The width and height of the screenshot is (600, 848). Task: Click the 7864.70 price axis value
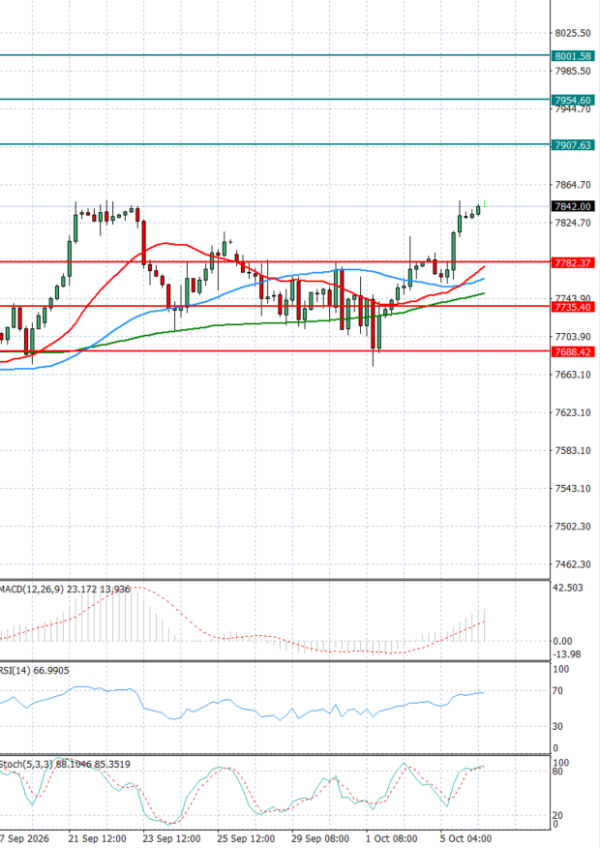[x=573, y=185]
